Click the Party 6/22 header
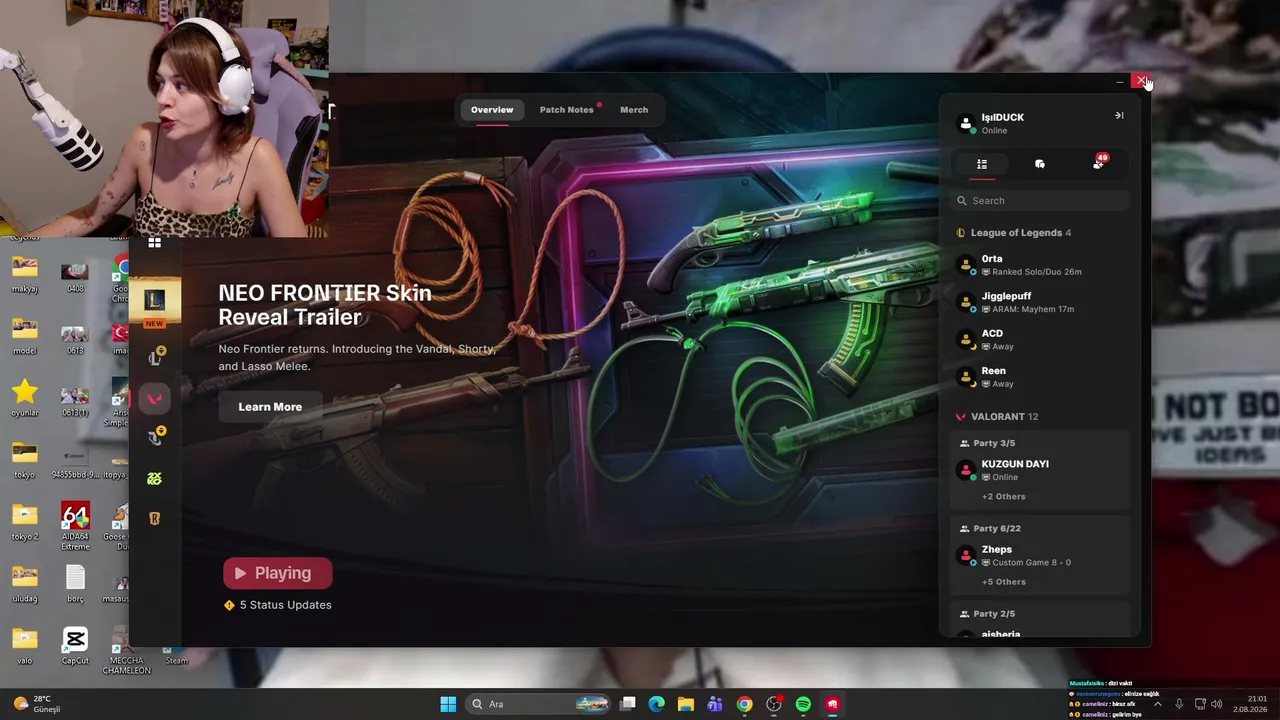1280x720 pixels. click(990, 528)
